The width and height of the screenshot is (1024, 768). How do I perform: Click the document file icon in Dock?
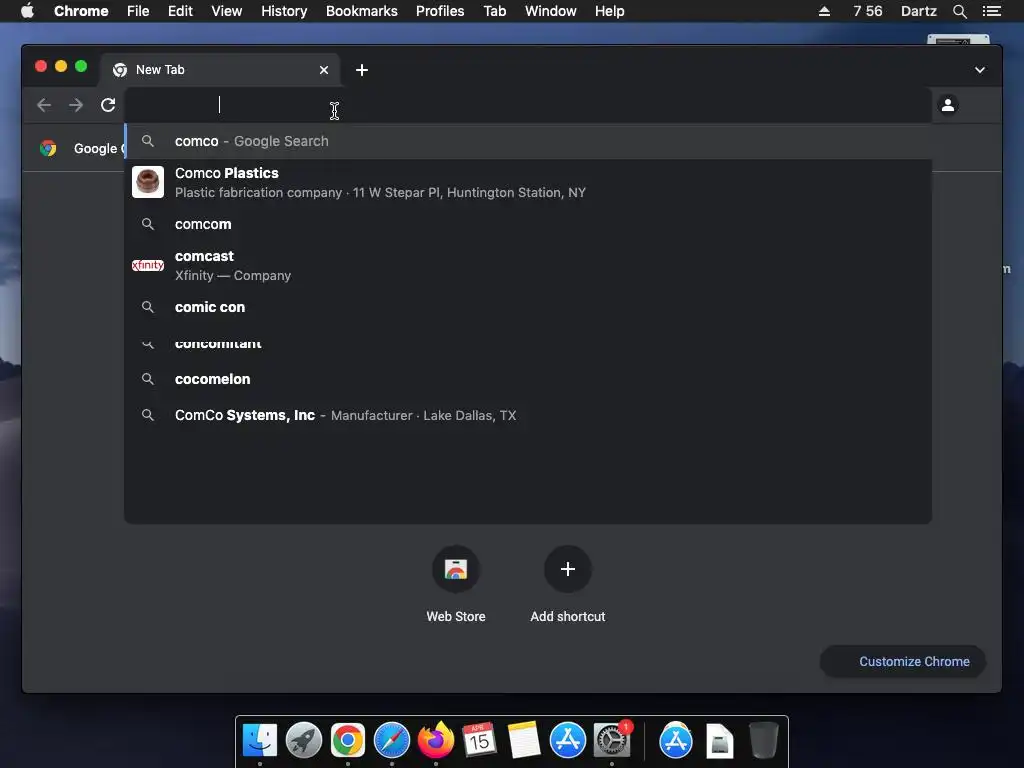point(720,741)
